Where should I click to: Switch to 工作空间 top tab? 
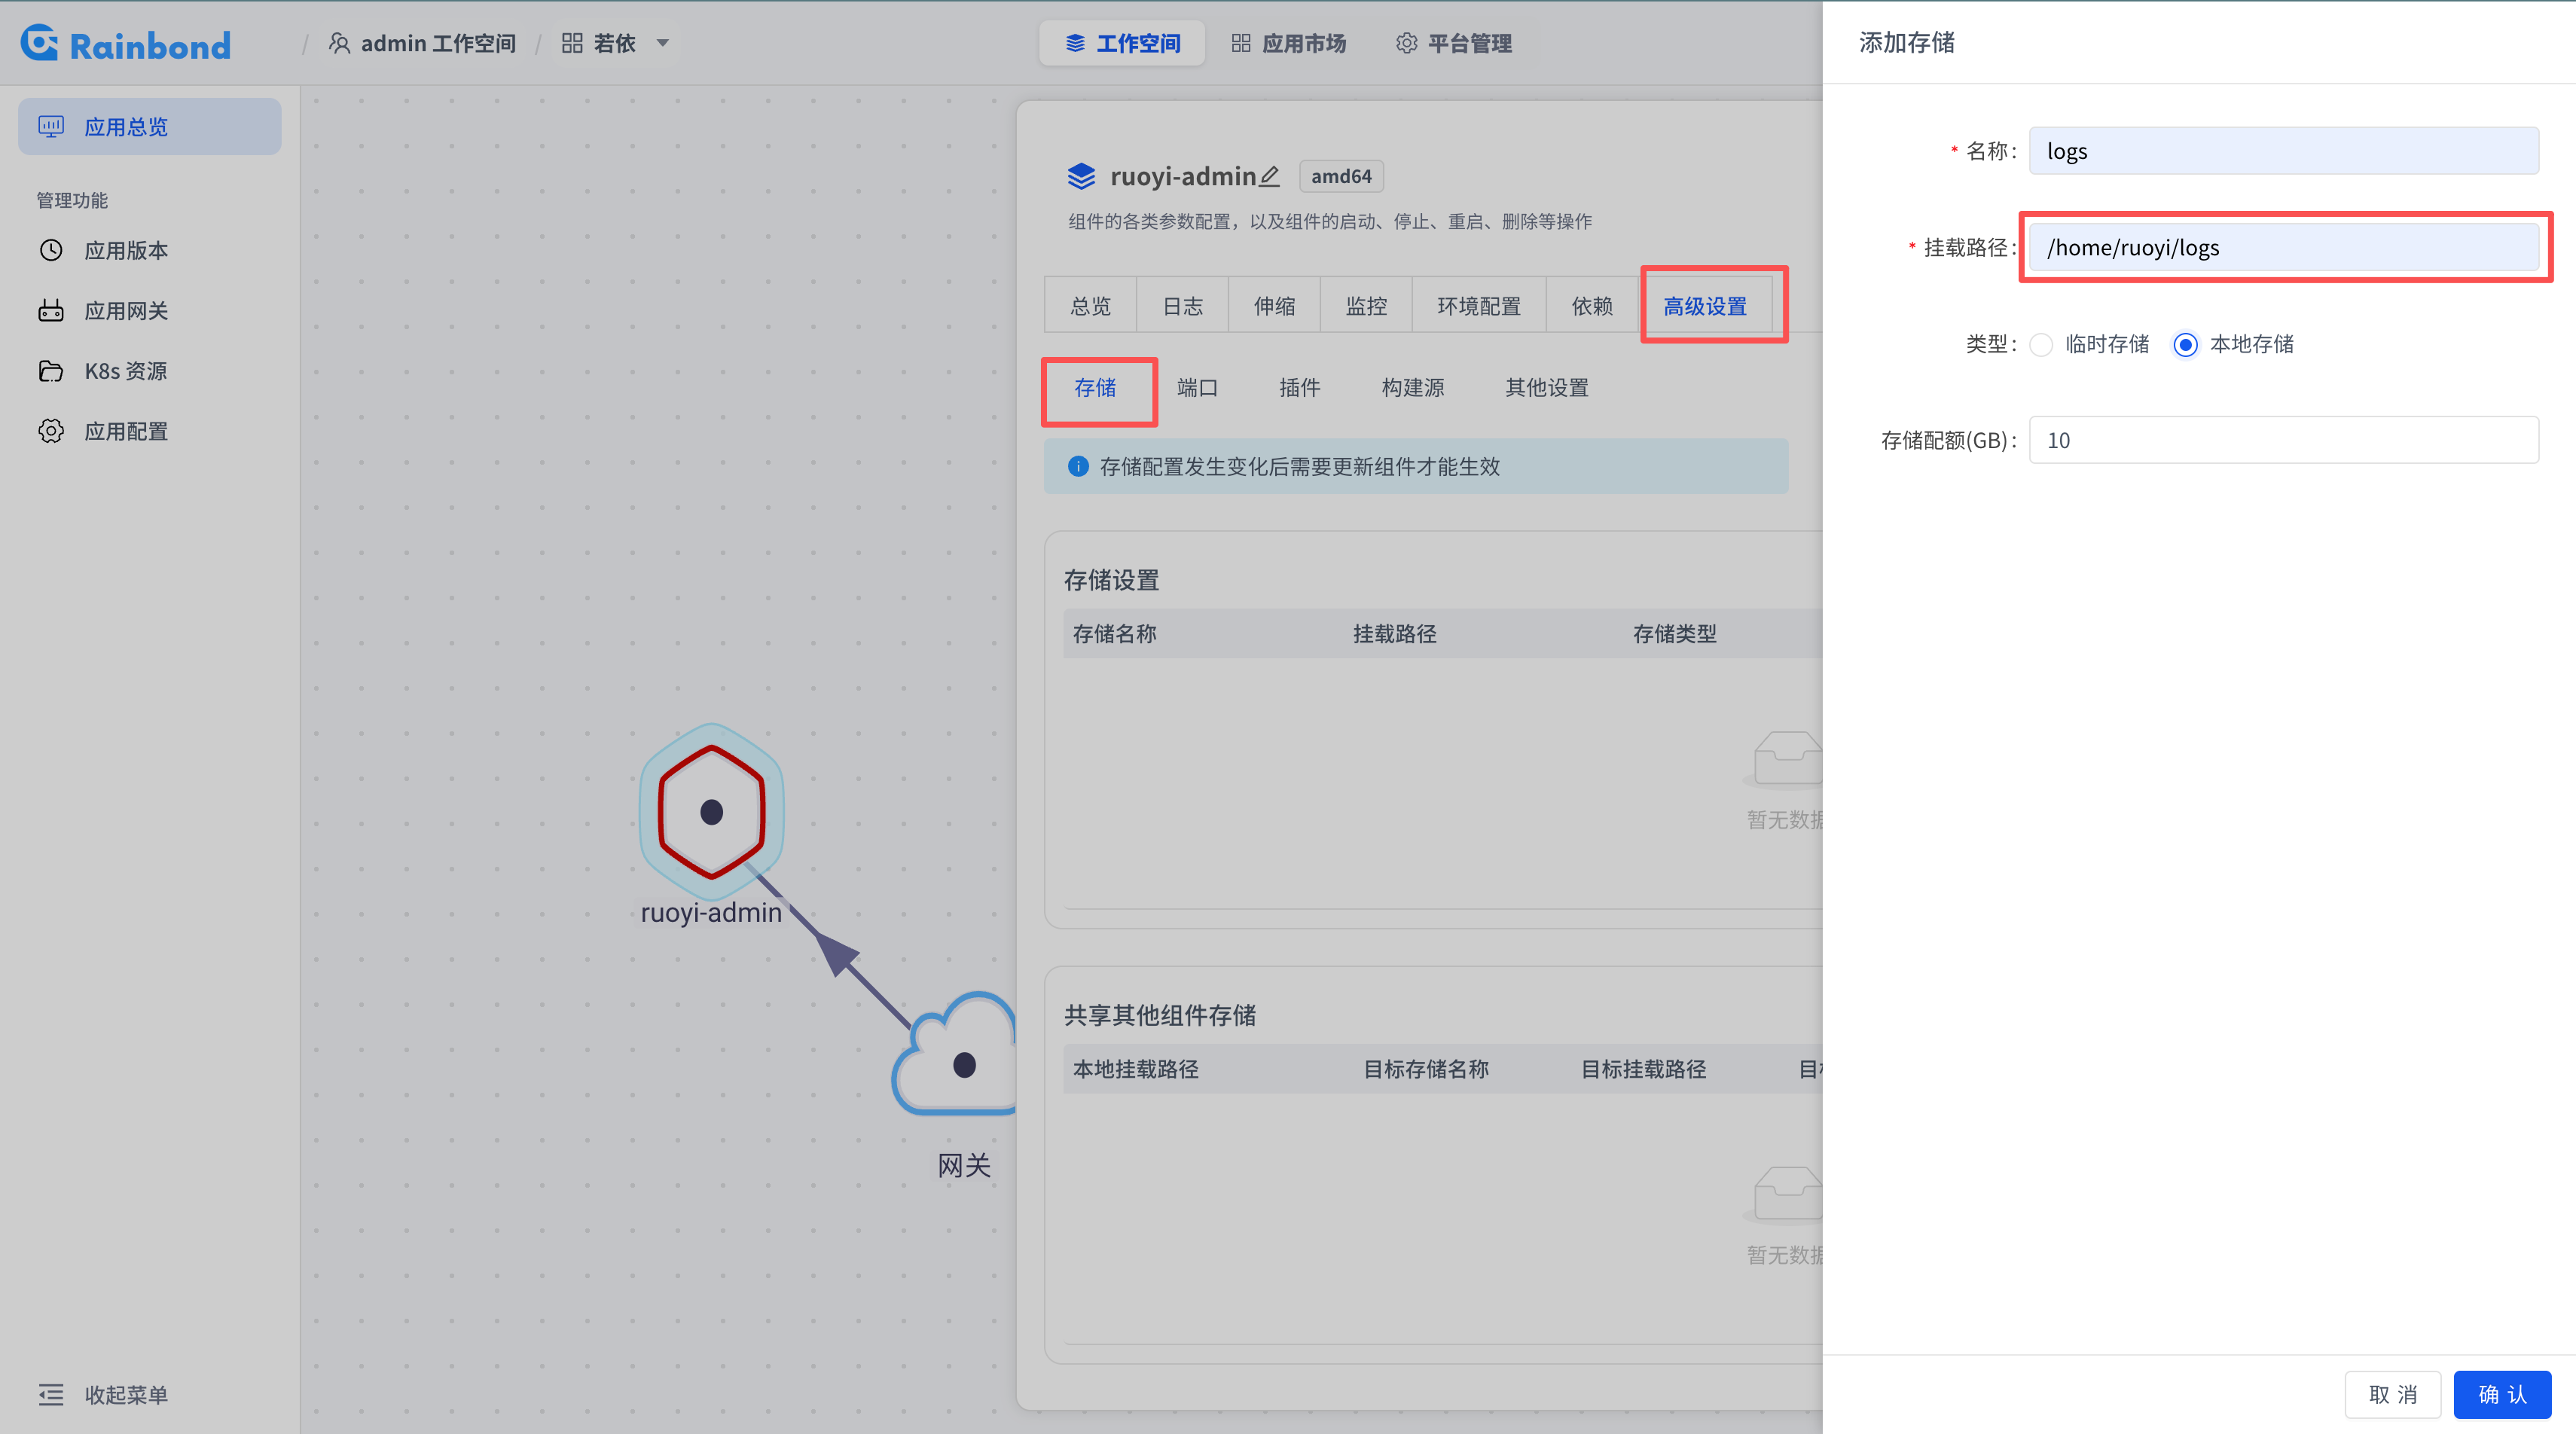1122,43
